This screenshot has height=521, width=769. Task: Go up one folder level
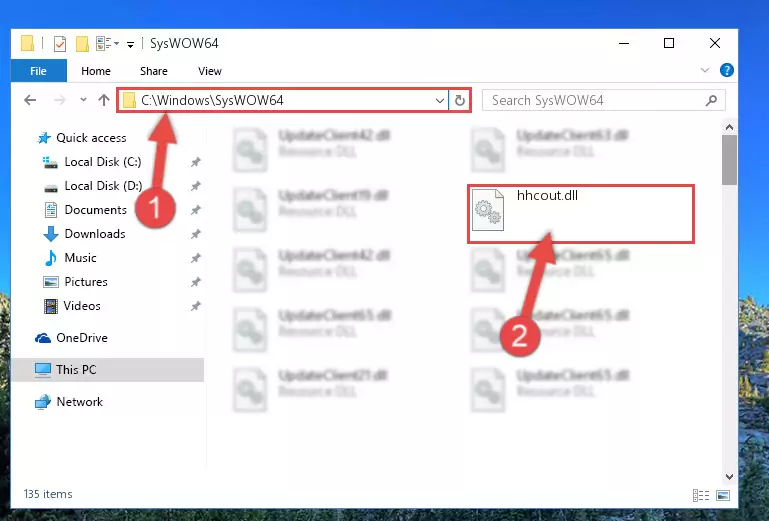103,100
